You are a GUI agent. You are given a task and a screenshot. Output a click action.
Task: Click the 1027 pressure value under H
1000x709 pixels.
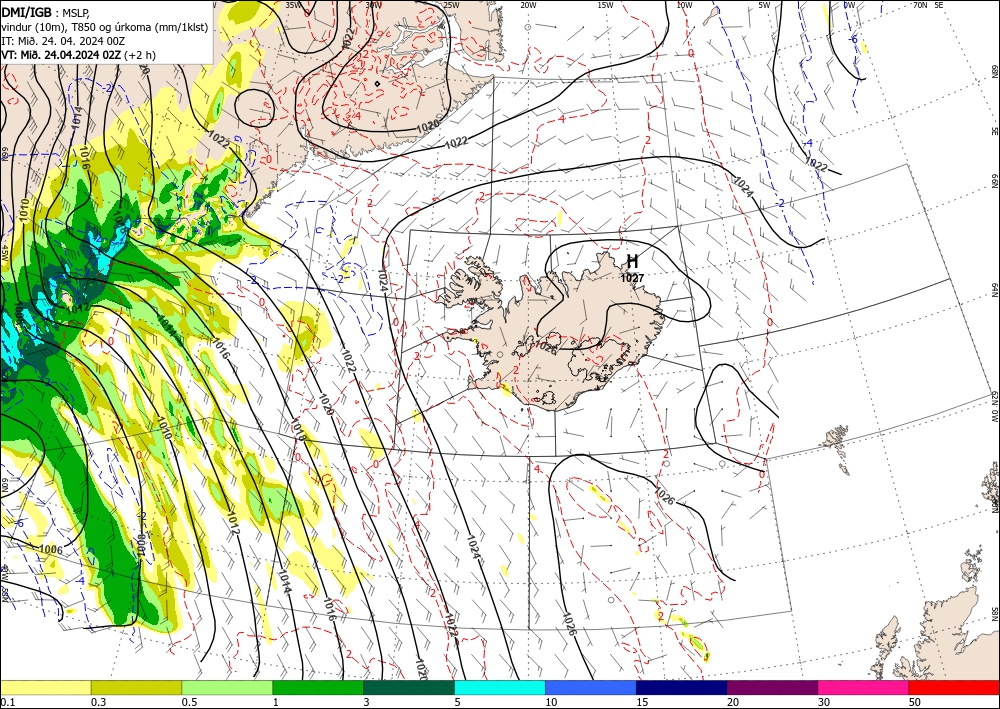coord(632,278)
